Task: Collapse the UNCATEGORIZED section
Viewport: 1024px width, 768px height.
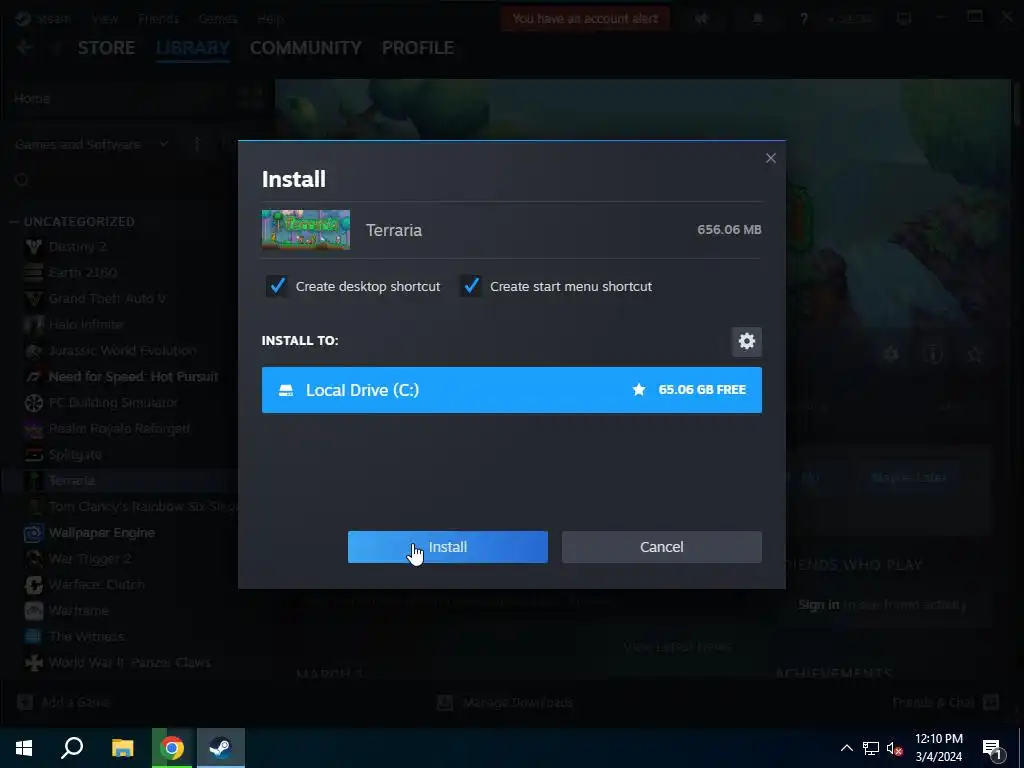Action: pyautogui.click(x=14, y=222)
